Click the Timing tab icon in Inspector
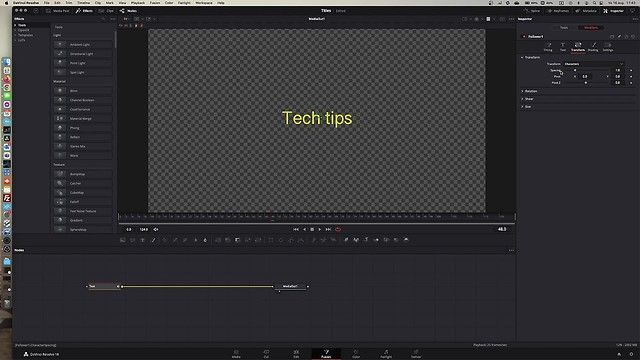The width and height of the screenshot is (640, 360). pos(548,47)
